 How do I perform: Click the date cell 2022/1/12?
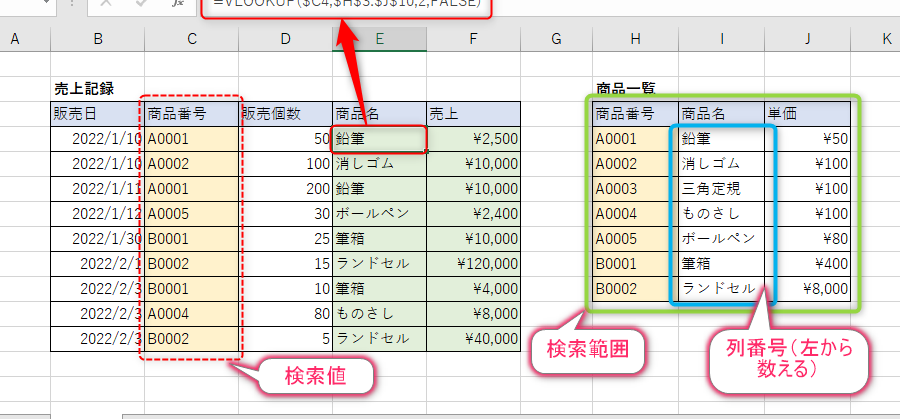(x=98, y=214)
